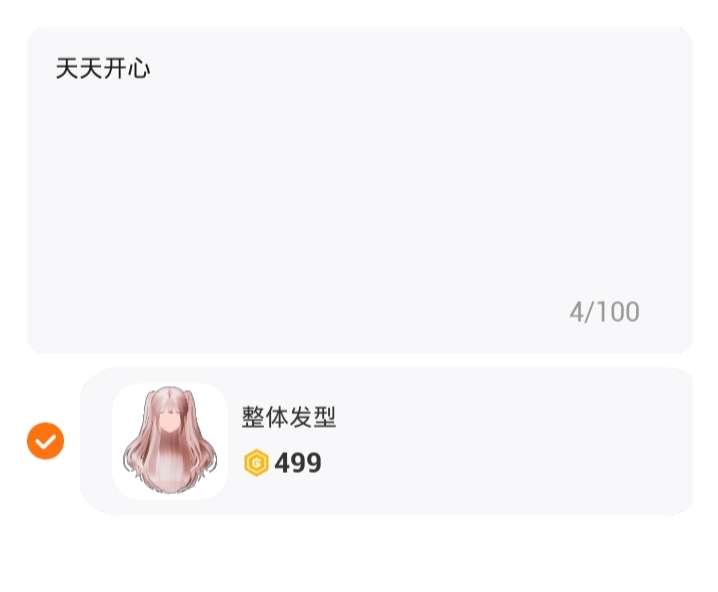Place cursor after the 天天开心 text
Viewport: 718px width, 592px height.
152,69
